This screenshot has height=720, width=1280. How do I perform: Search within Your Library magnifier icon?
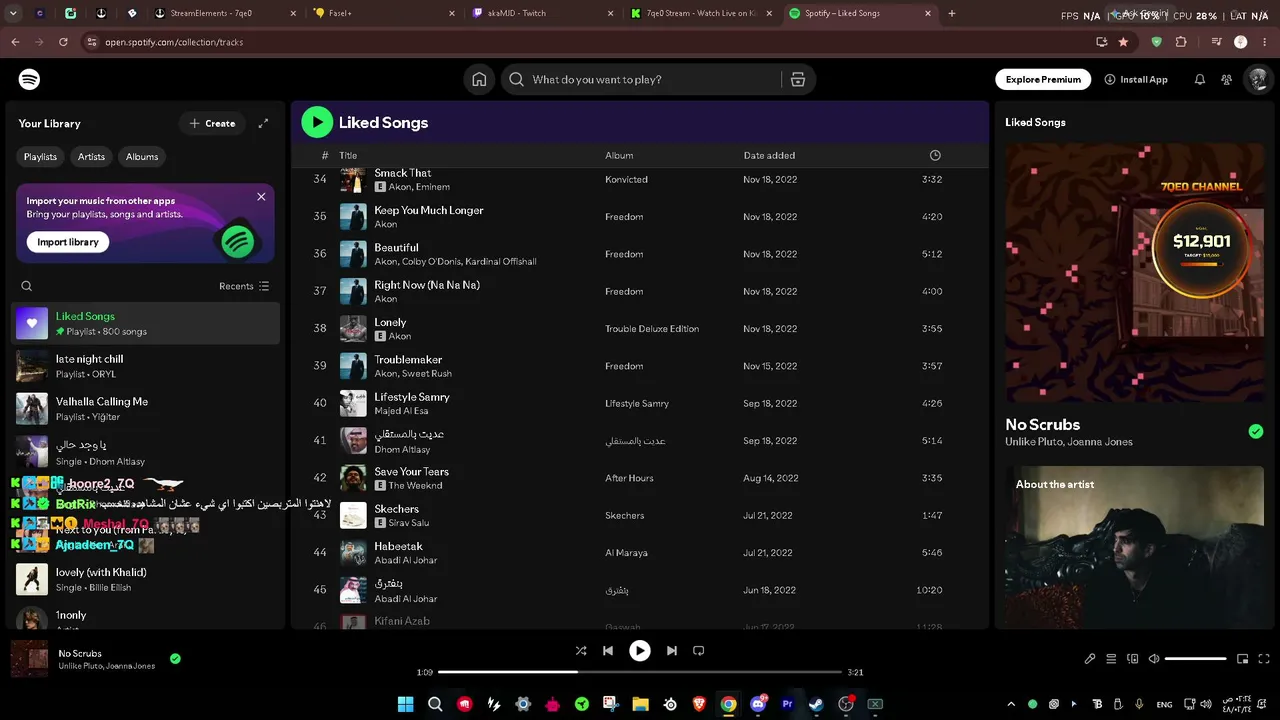(27, 286)
